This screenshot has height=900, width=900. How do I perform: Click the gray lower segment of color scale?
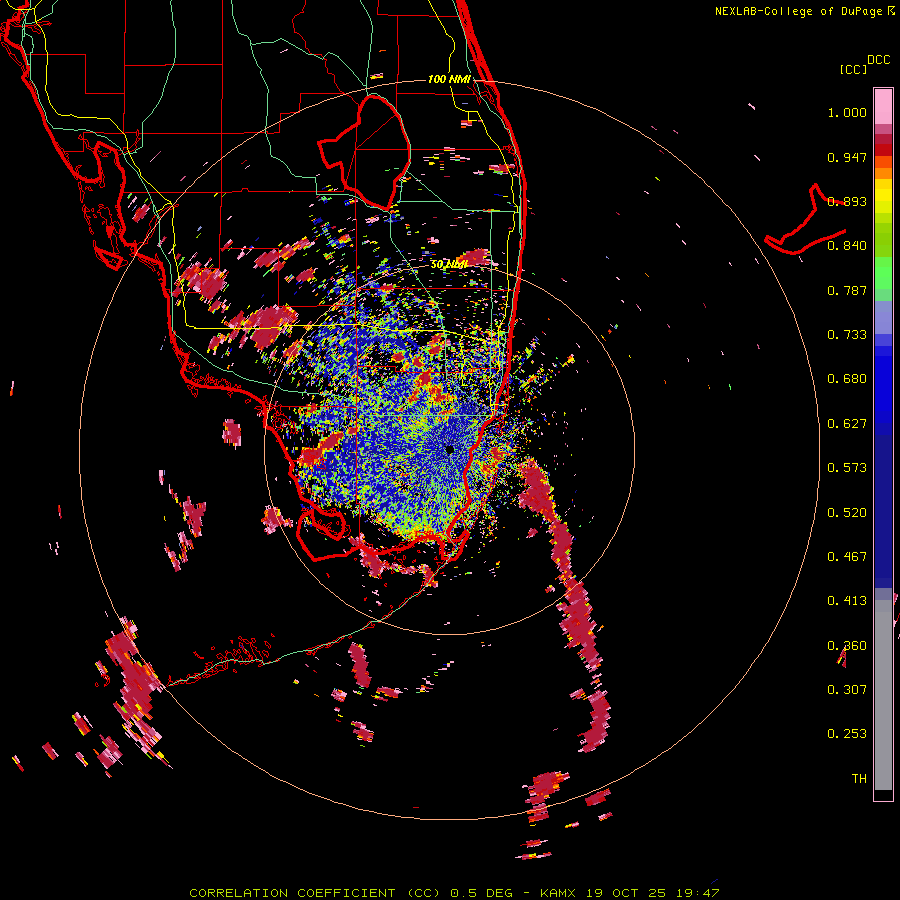coord(883,695)
